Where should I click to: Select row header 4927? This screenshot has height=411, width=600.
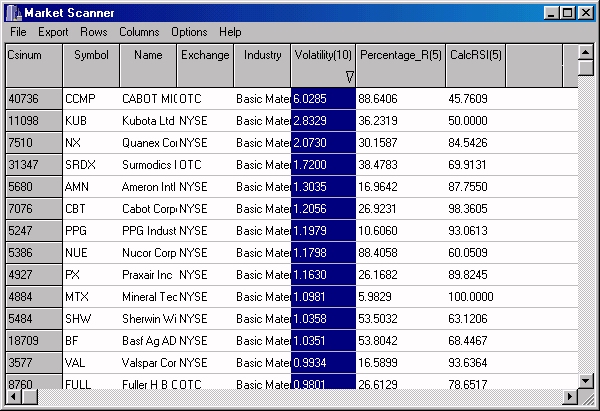[34, 275]
